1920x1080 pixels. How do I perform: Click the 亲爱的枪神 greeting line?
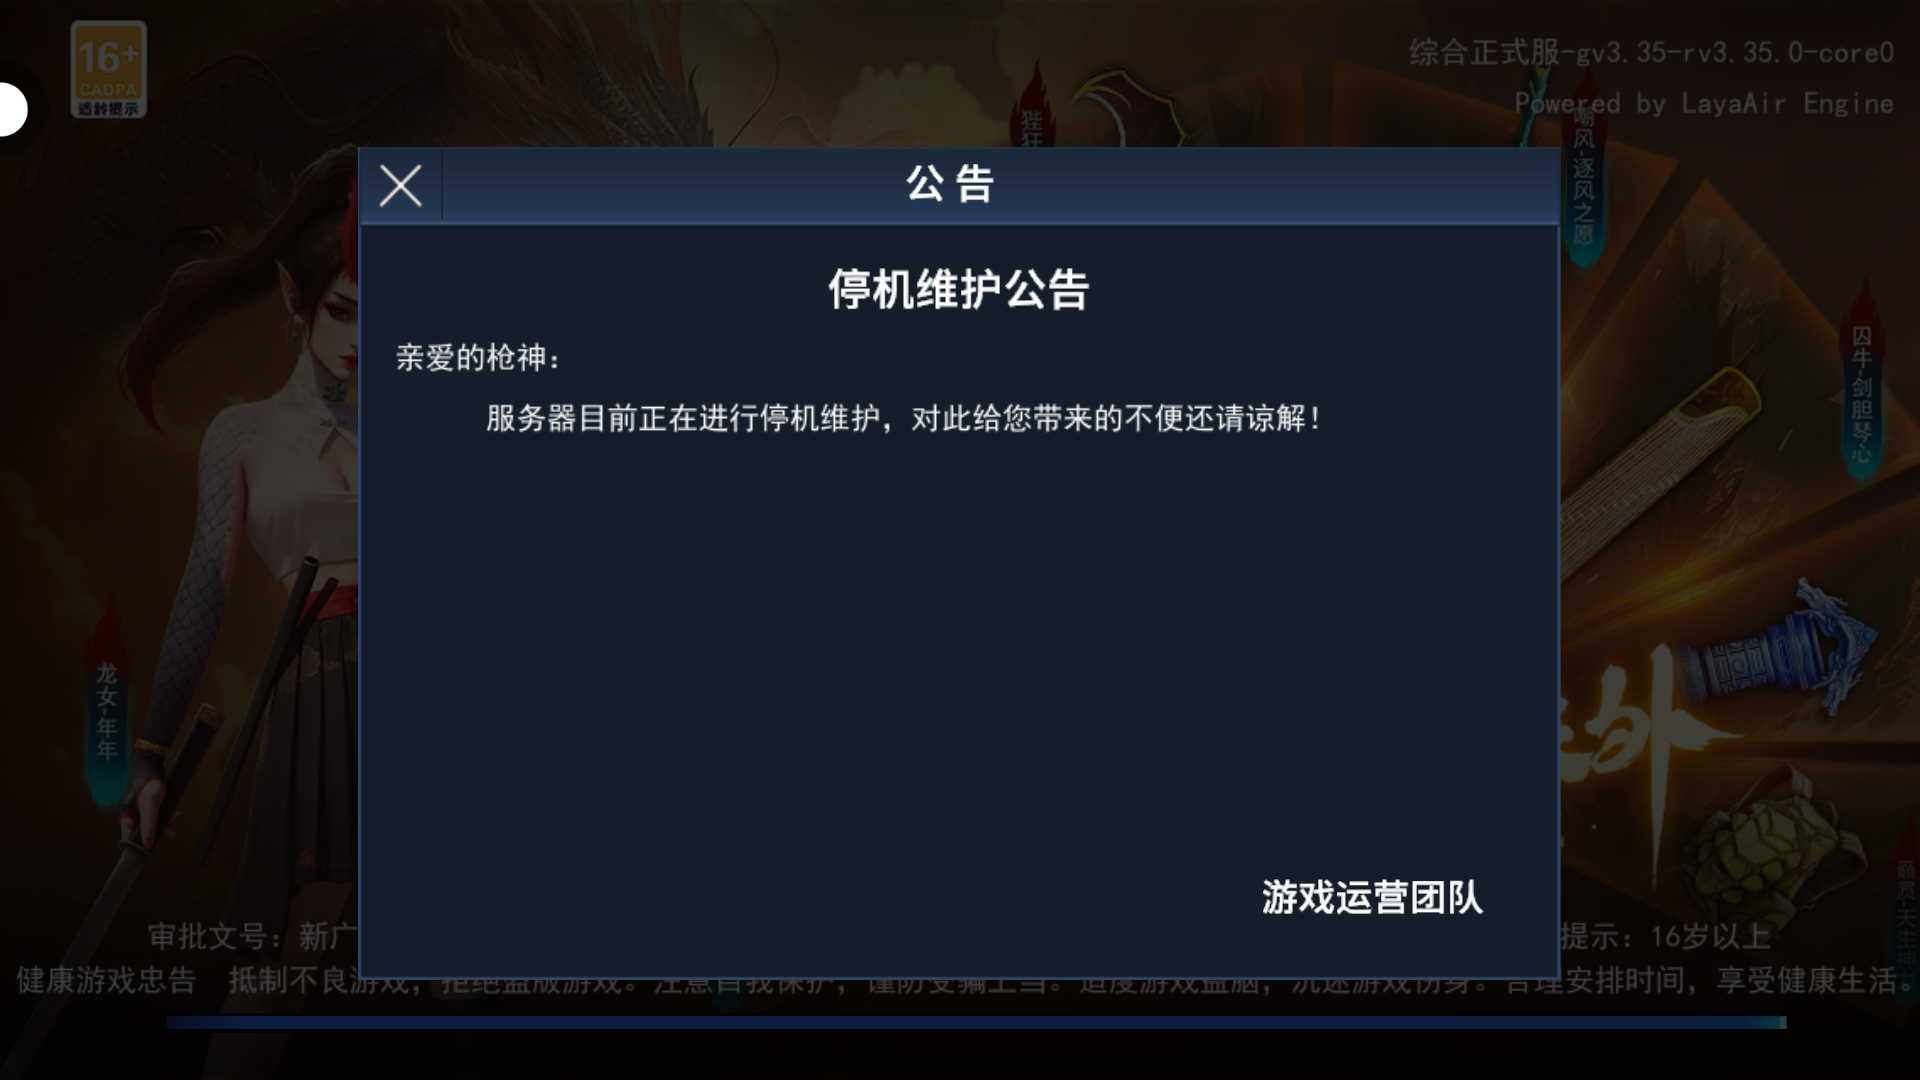point(479,358)
